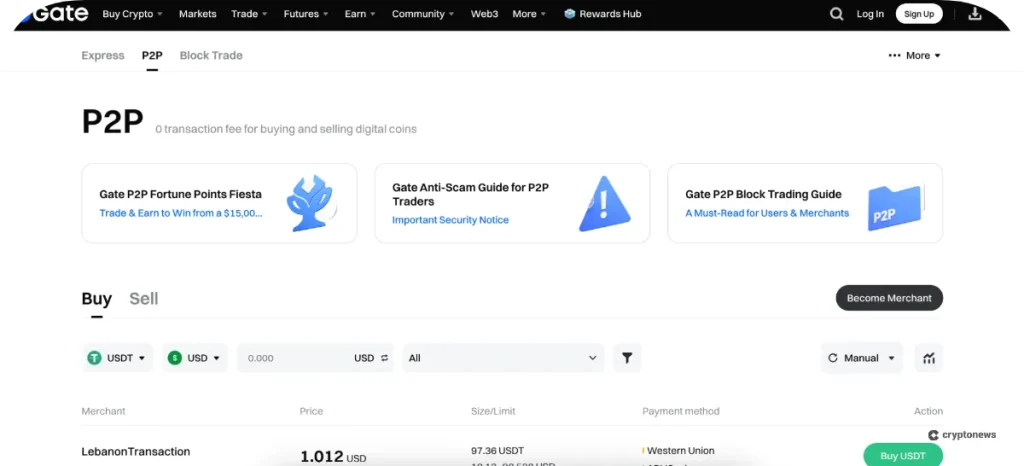Open Rewards Hub

click(x=602, y=14)
